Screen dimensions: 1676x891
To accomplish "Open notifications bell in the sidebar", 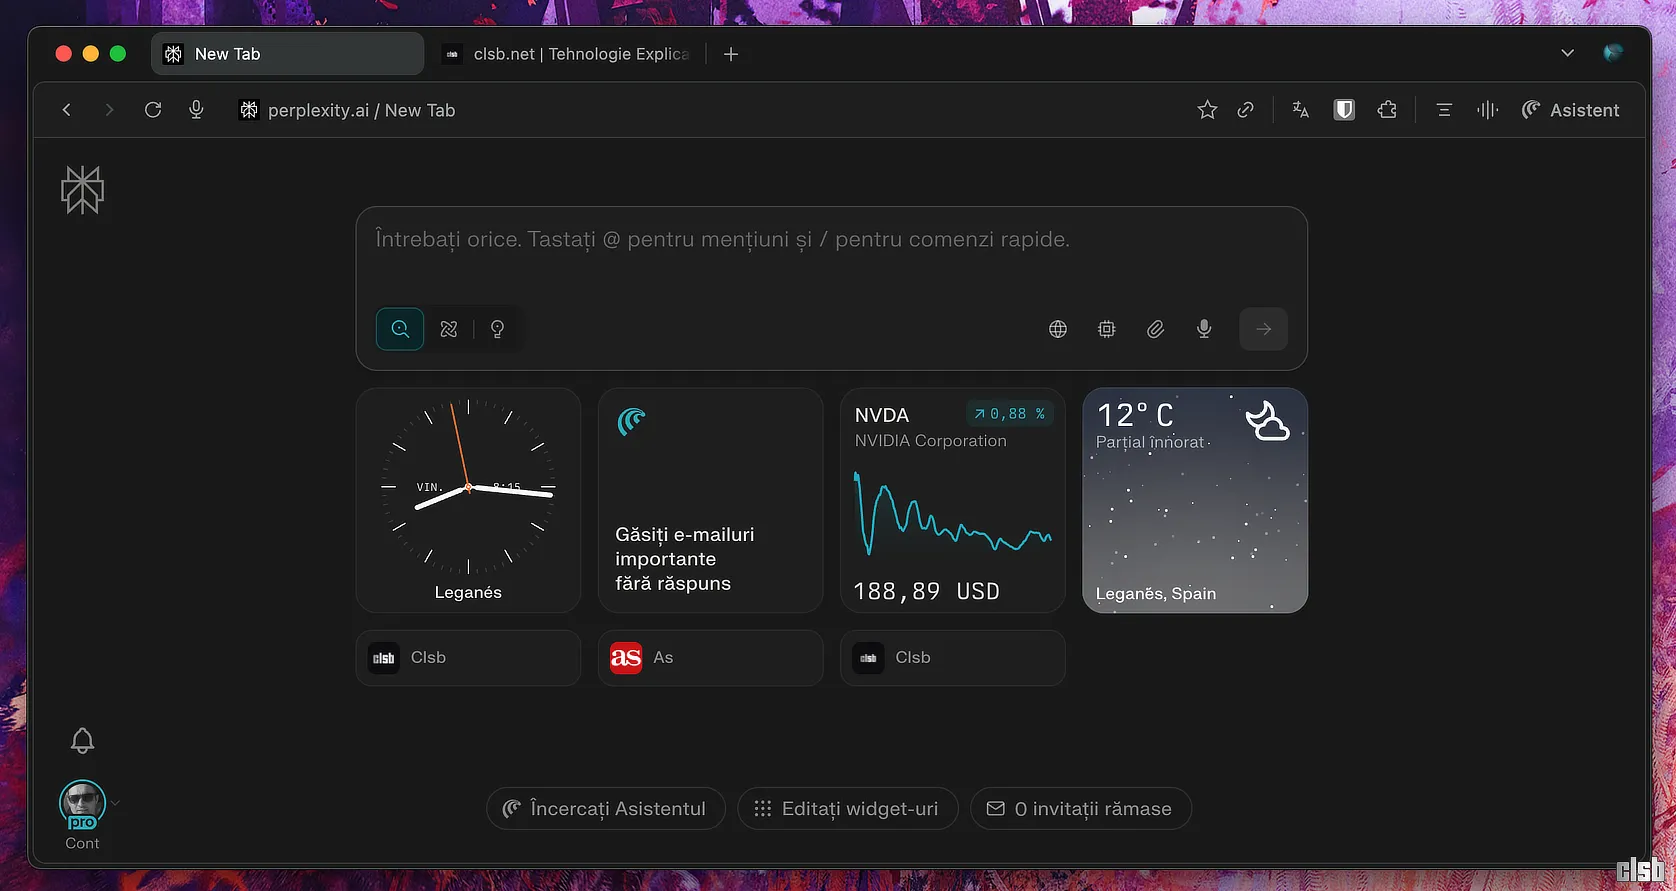I will pyautogui.click(x=82, y=741).
